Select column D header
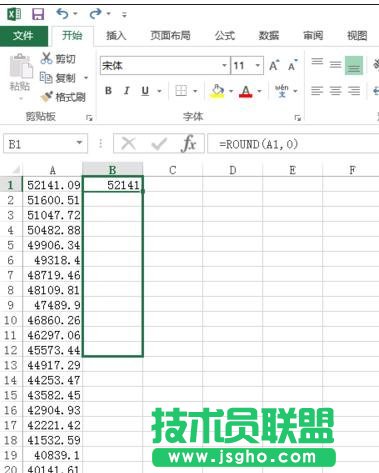379x473 pixels. pos(233,170)
